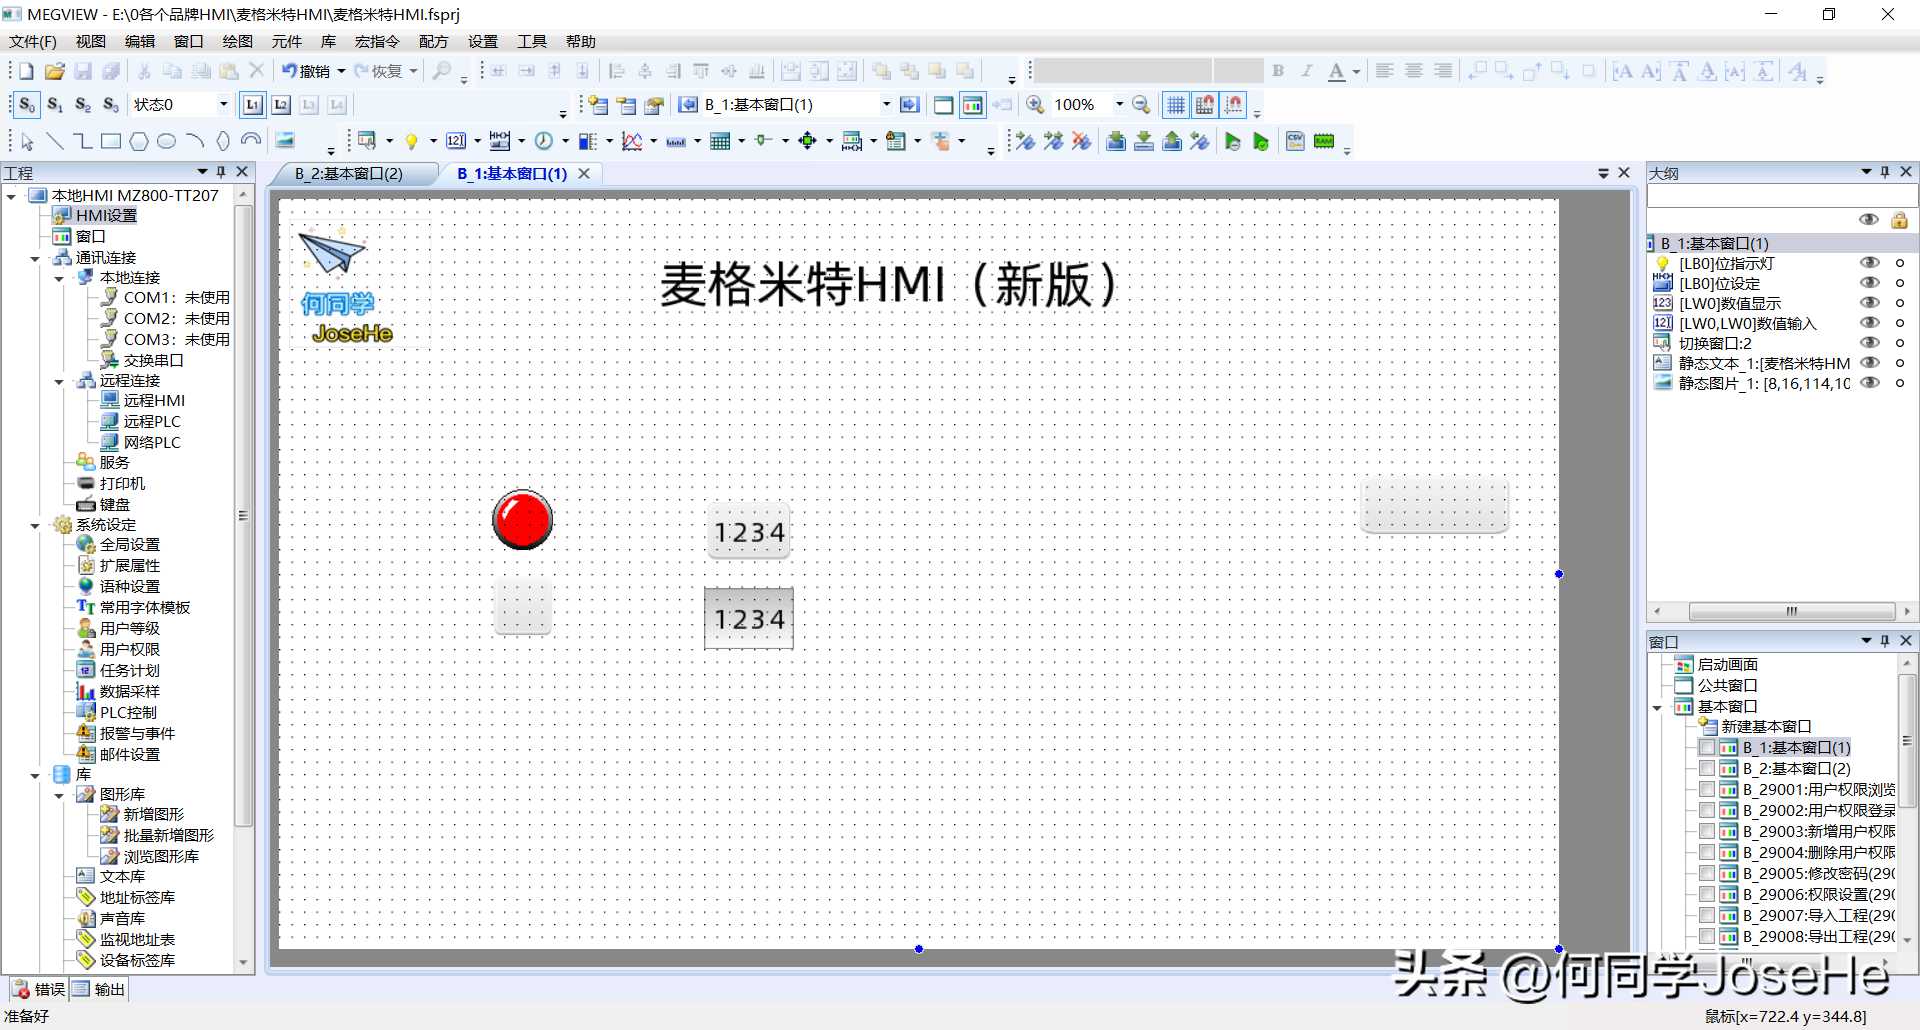Click the New file icon
The height and width of the screenshot is (1030, 1920).
click(x=26, y=71)
